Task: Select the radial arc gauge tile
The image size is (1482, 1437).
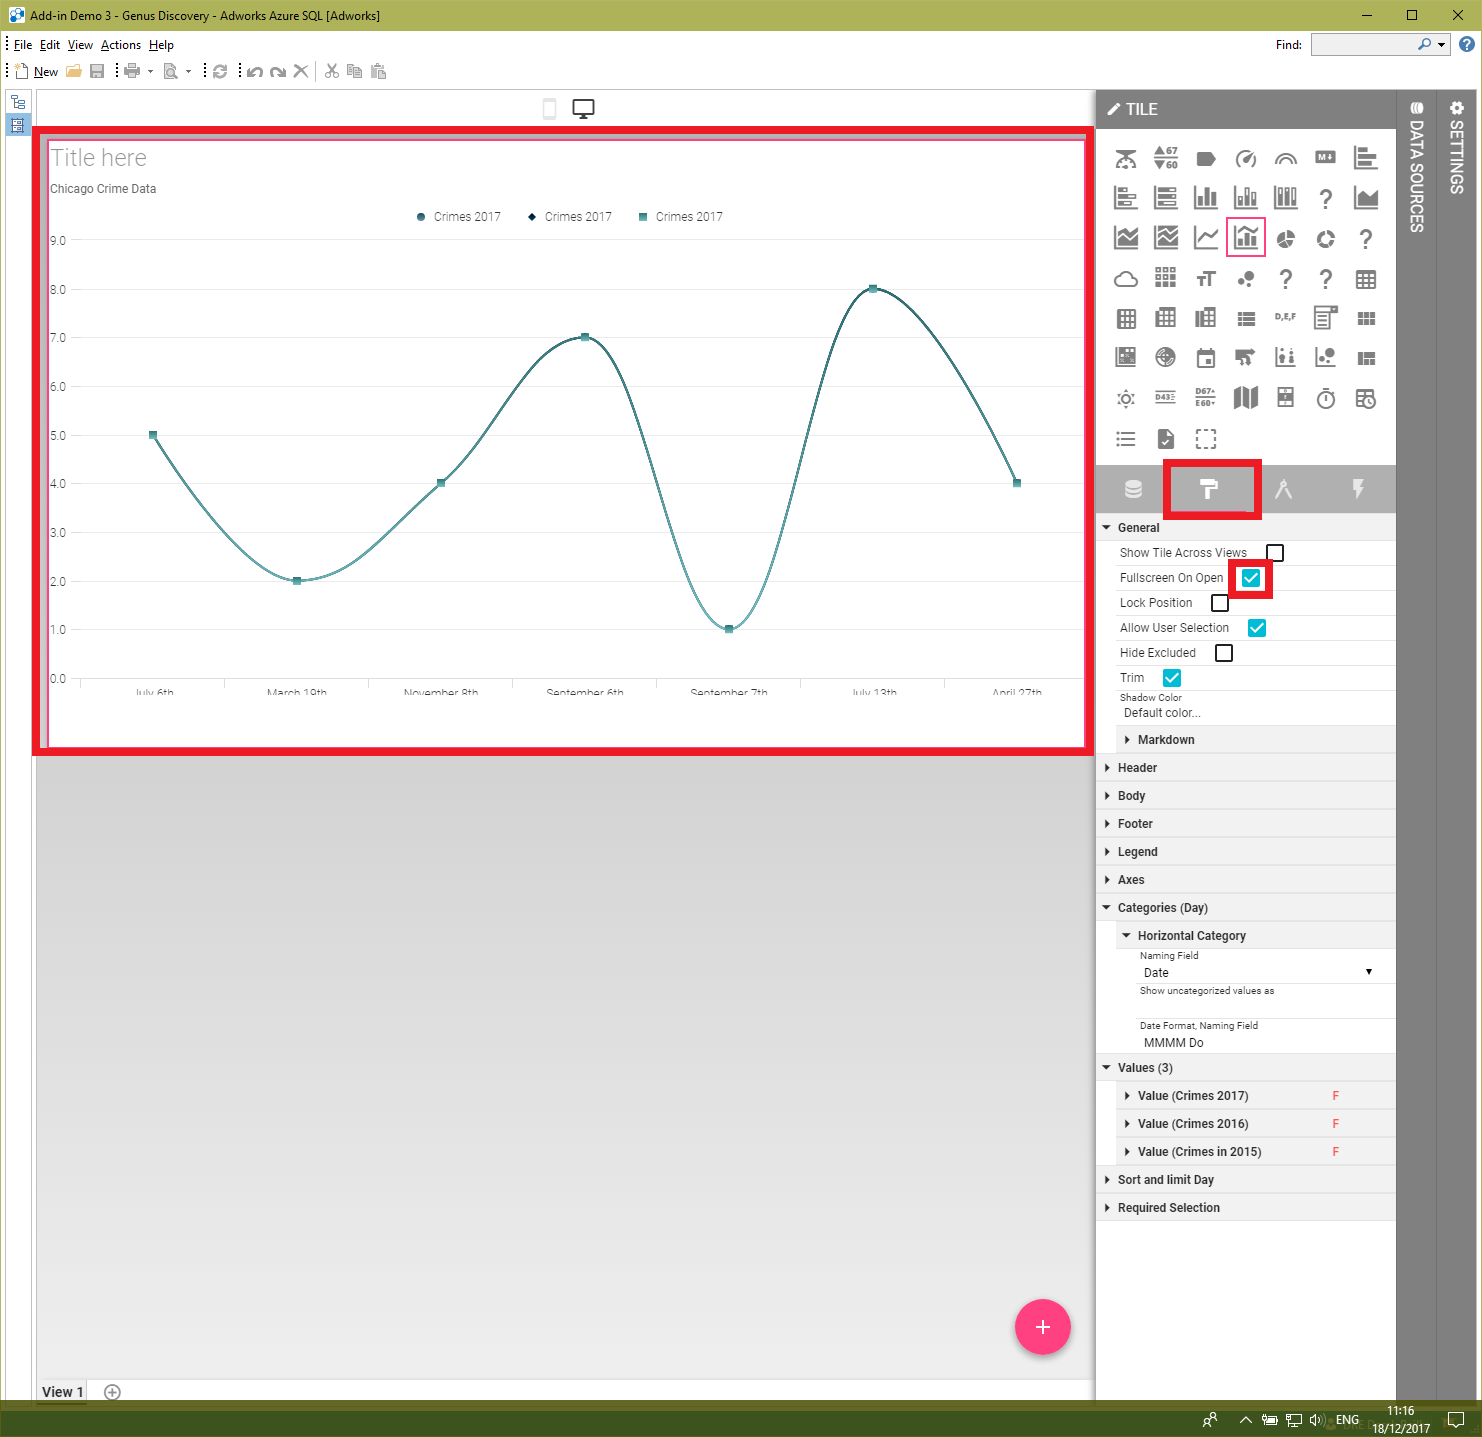Action: 1286,158
